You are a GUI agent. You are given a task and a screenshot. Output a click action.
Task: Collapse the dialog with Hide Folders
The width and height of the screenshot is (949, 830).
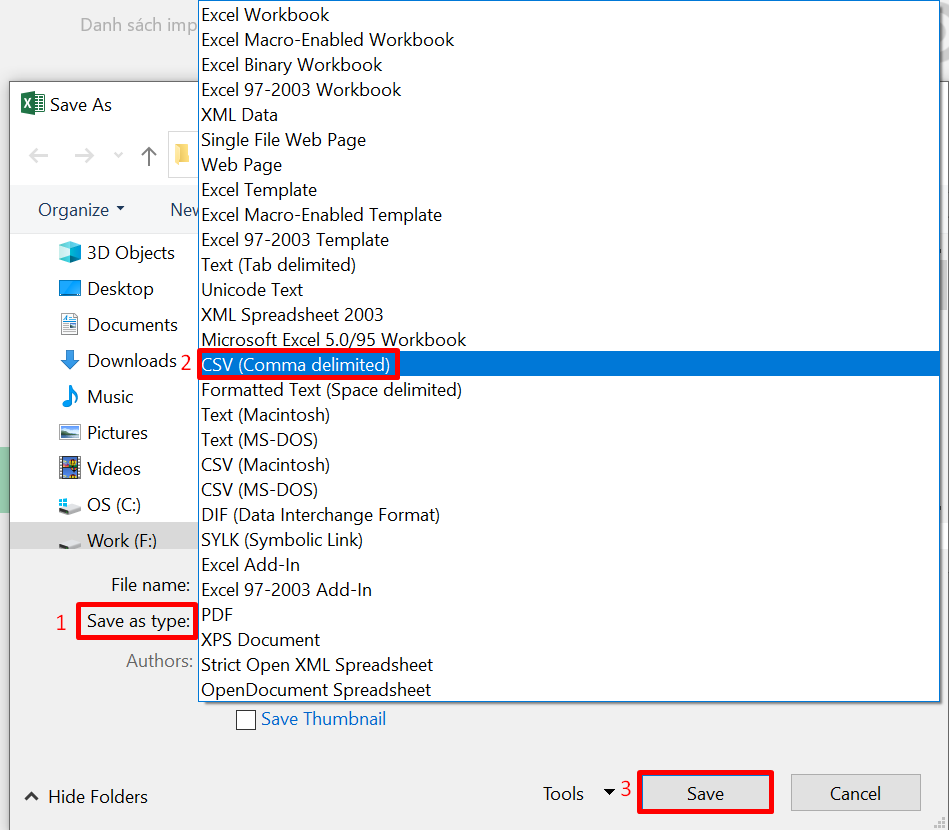[88, 796]
